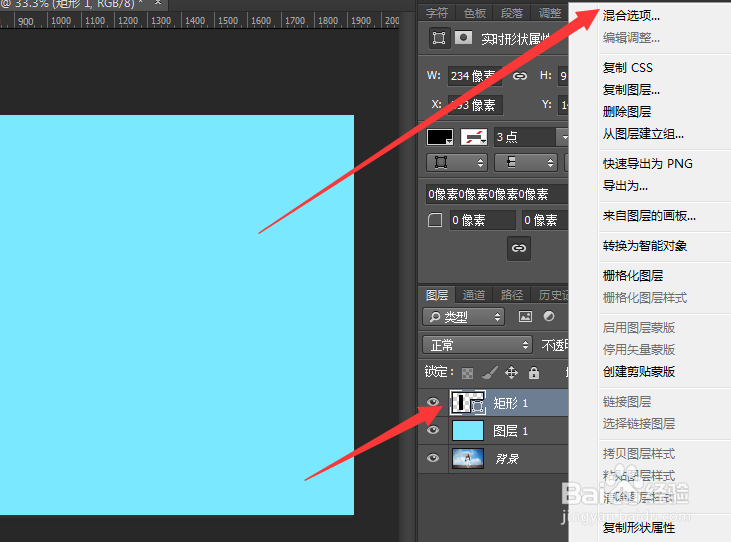Close the document tab with x

coord(158,3)
